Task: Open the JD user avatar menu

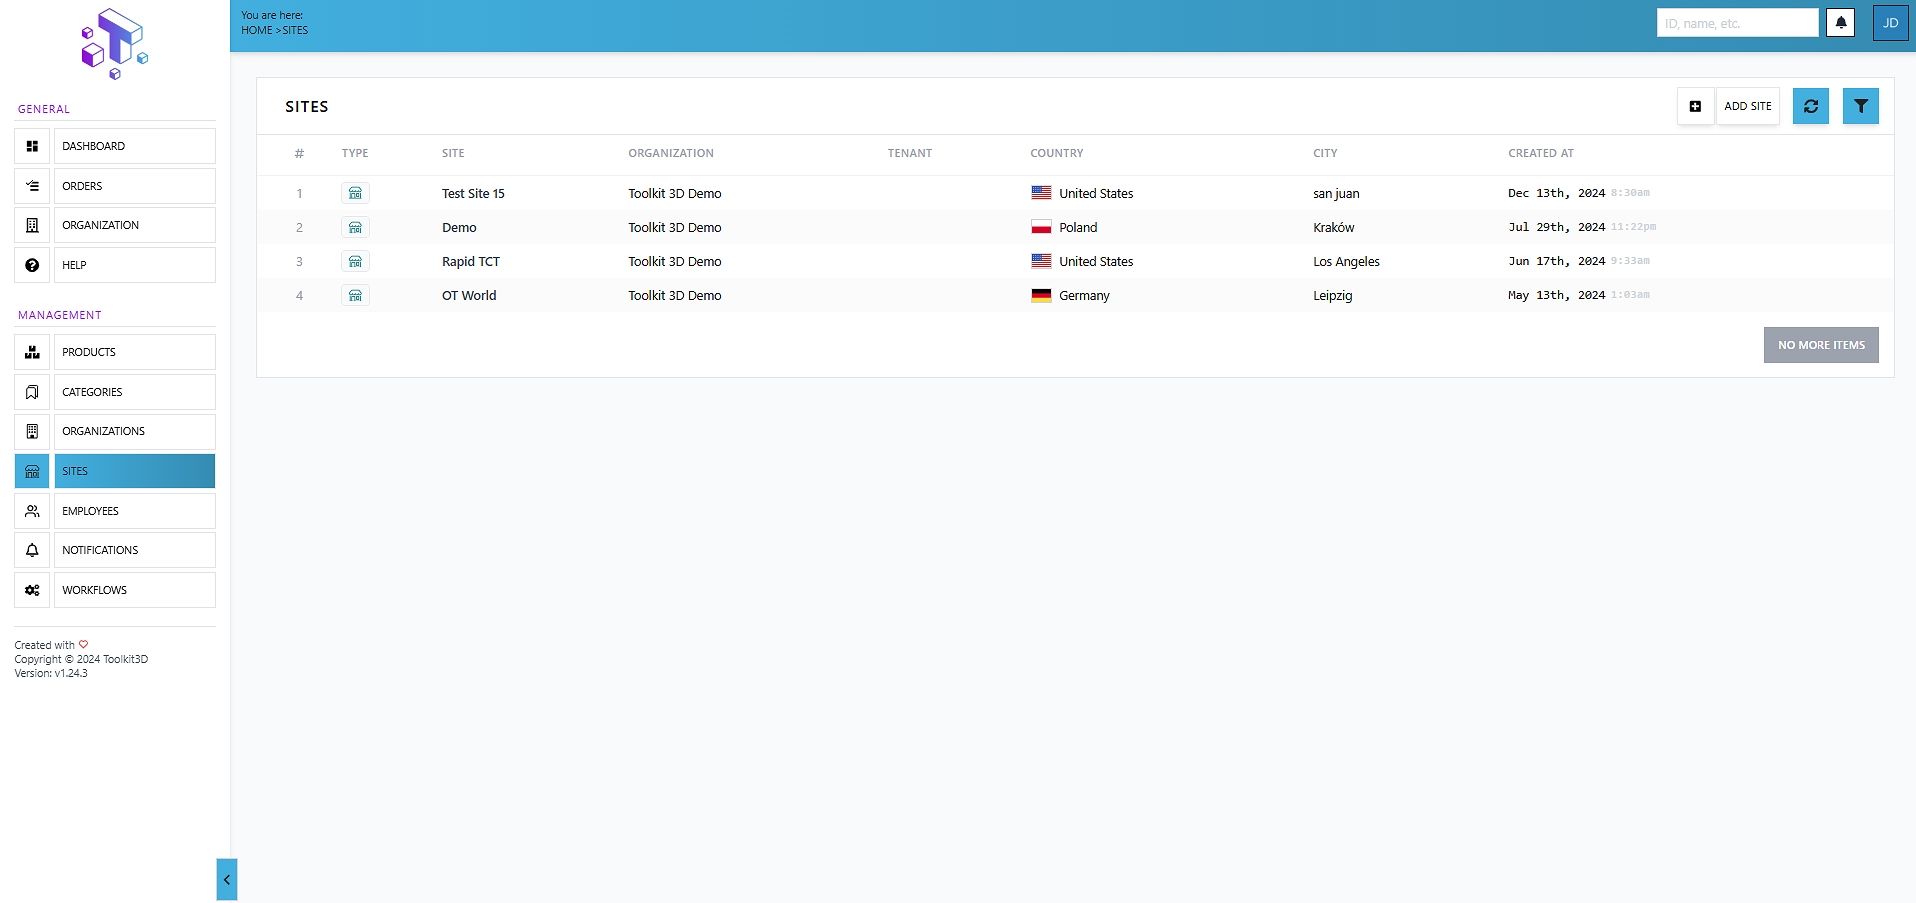Action: [x=1890, y=23]
